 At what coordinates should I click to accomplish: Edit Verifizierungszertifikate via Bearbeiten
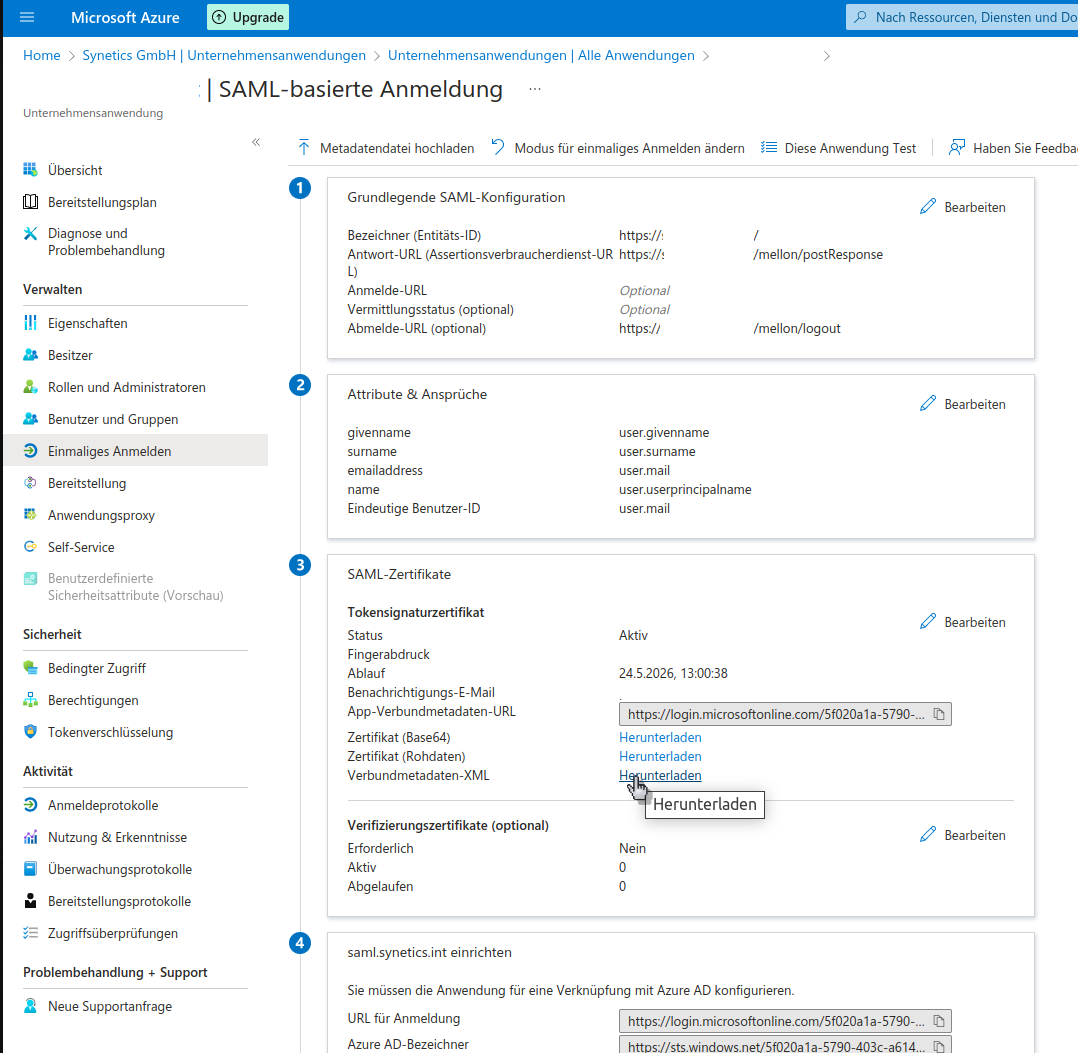click(962, 835)
